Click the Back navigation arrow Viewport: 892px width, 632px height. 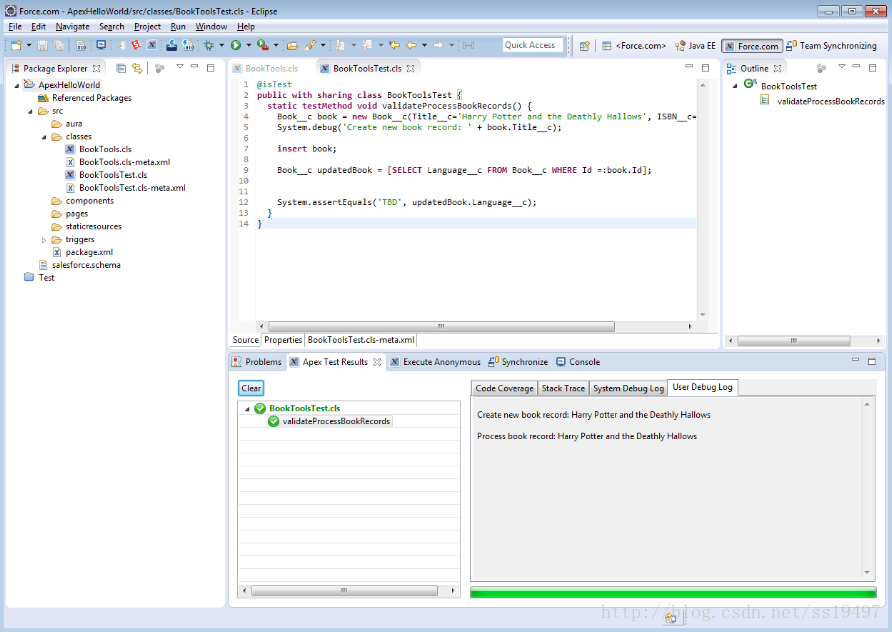point(411,46)
